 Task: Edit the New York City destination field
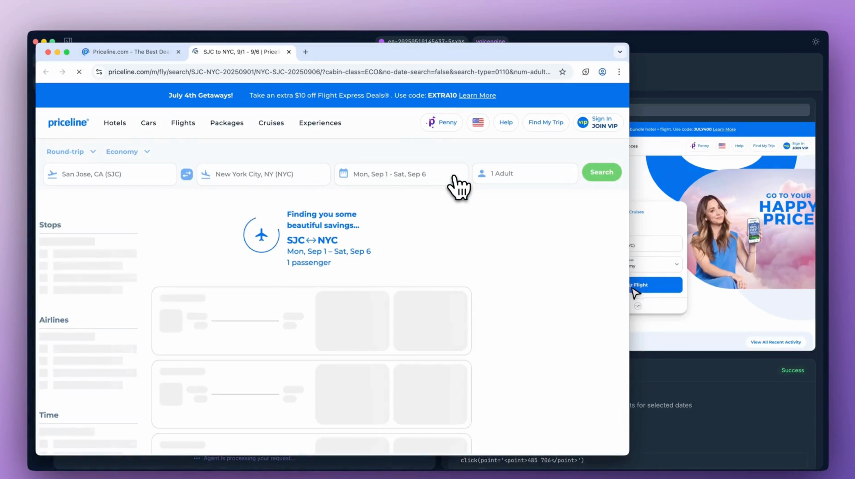tap(263, 174)
